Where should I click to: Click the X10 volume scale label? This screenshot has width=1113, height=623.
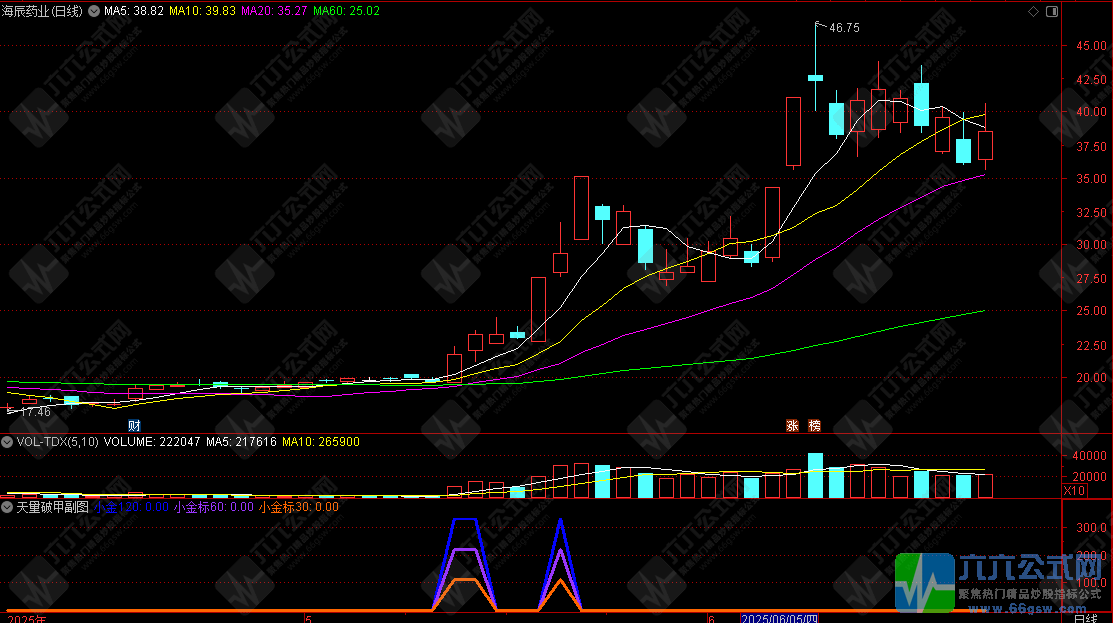point(1073,491)
